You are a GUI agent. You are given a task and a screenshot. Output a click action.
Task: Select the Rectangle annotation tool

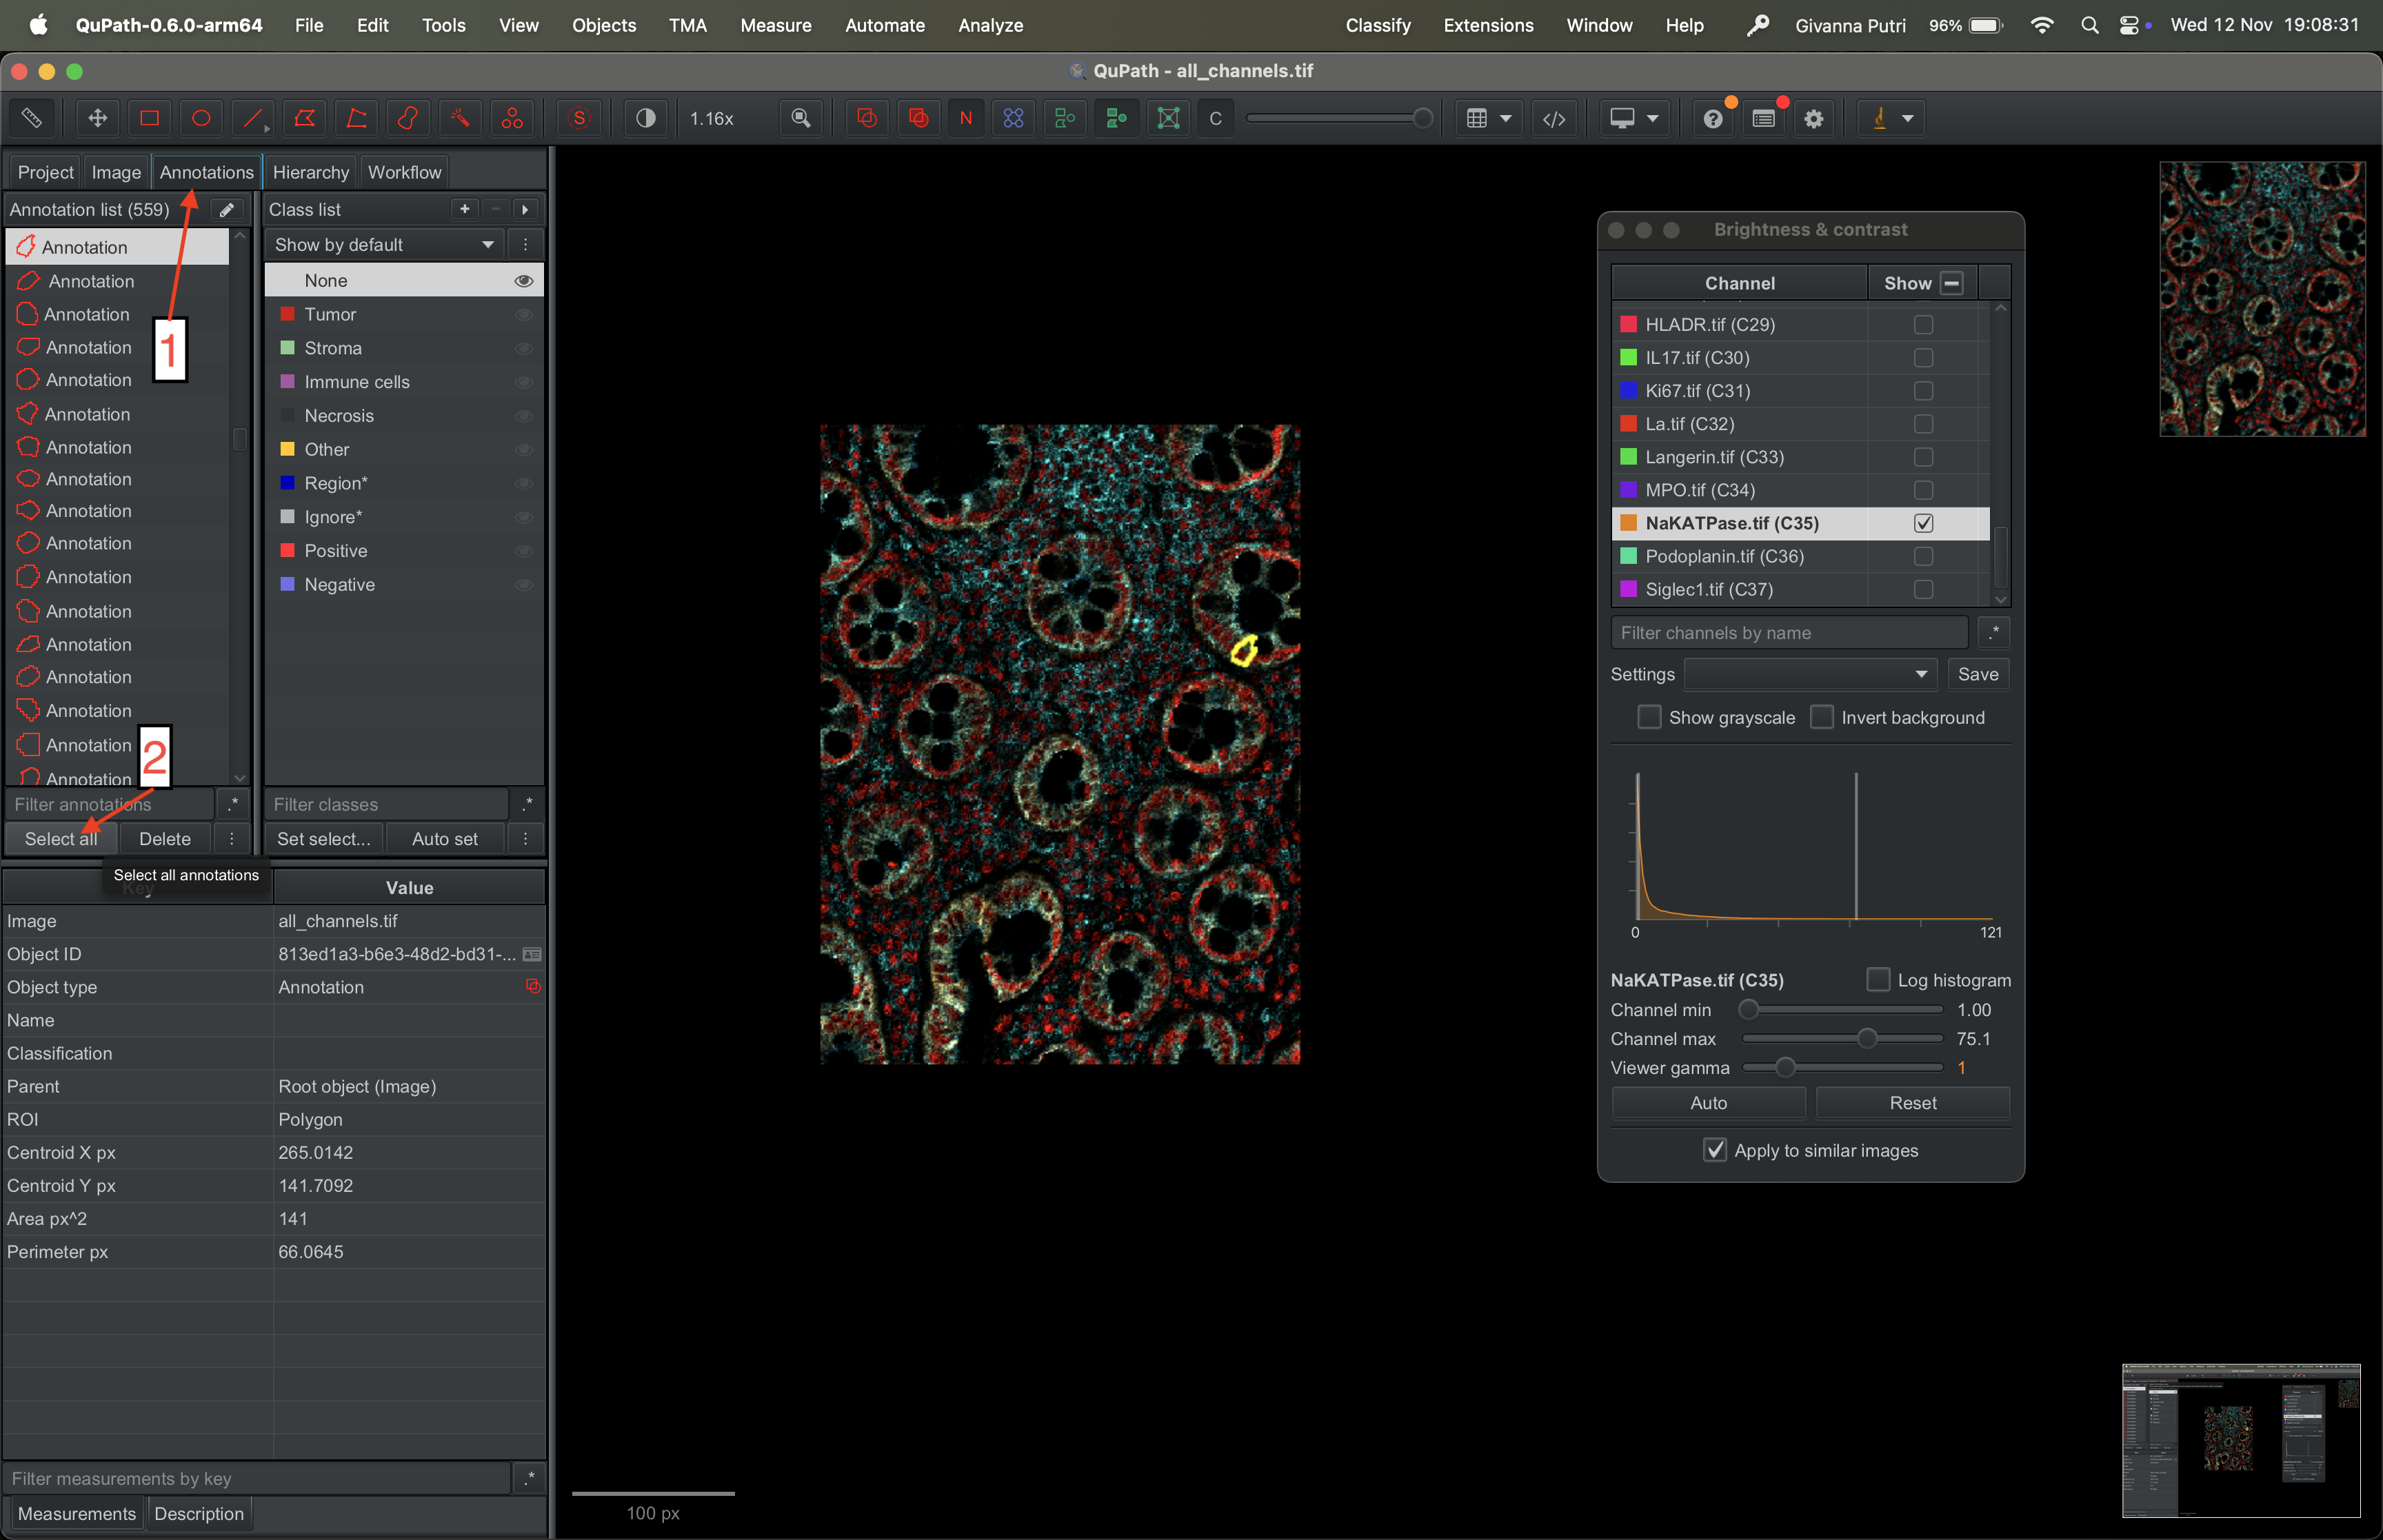coord(149,118)
